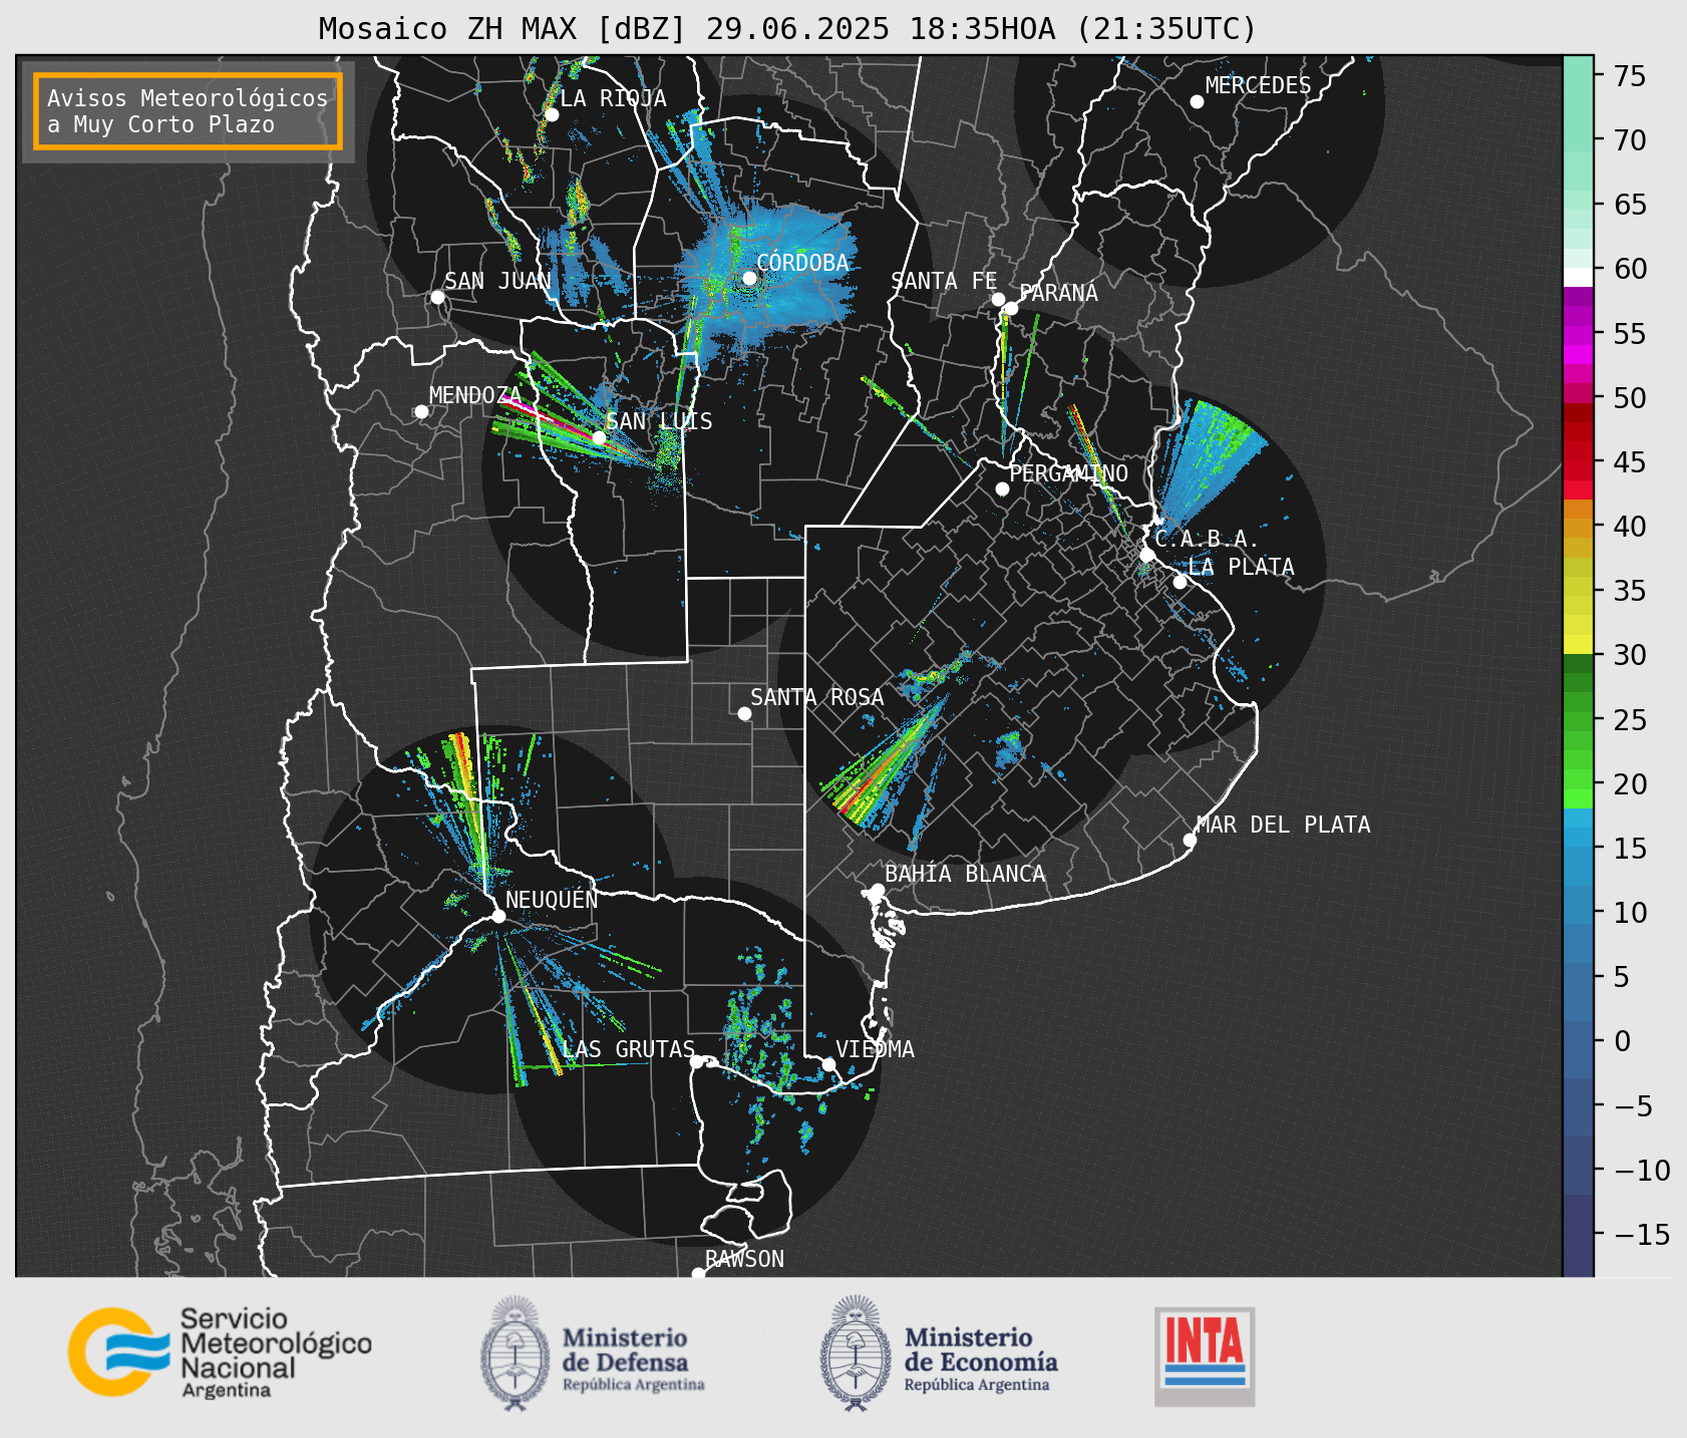
Task: Click the red 45 dBZ color band
Action: pos(1578,461)
